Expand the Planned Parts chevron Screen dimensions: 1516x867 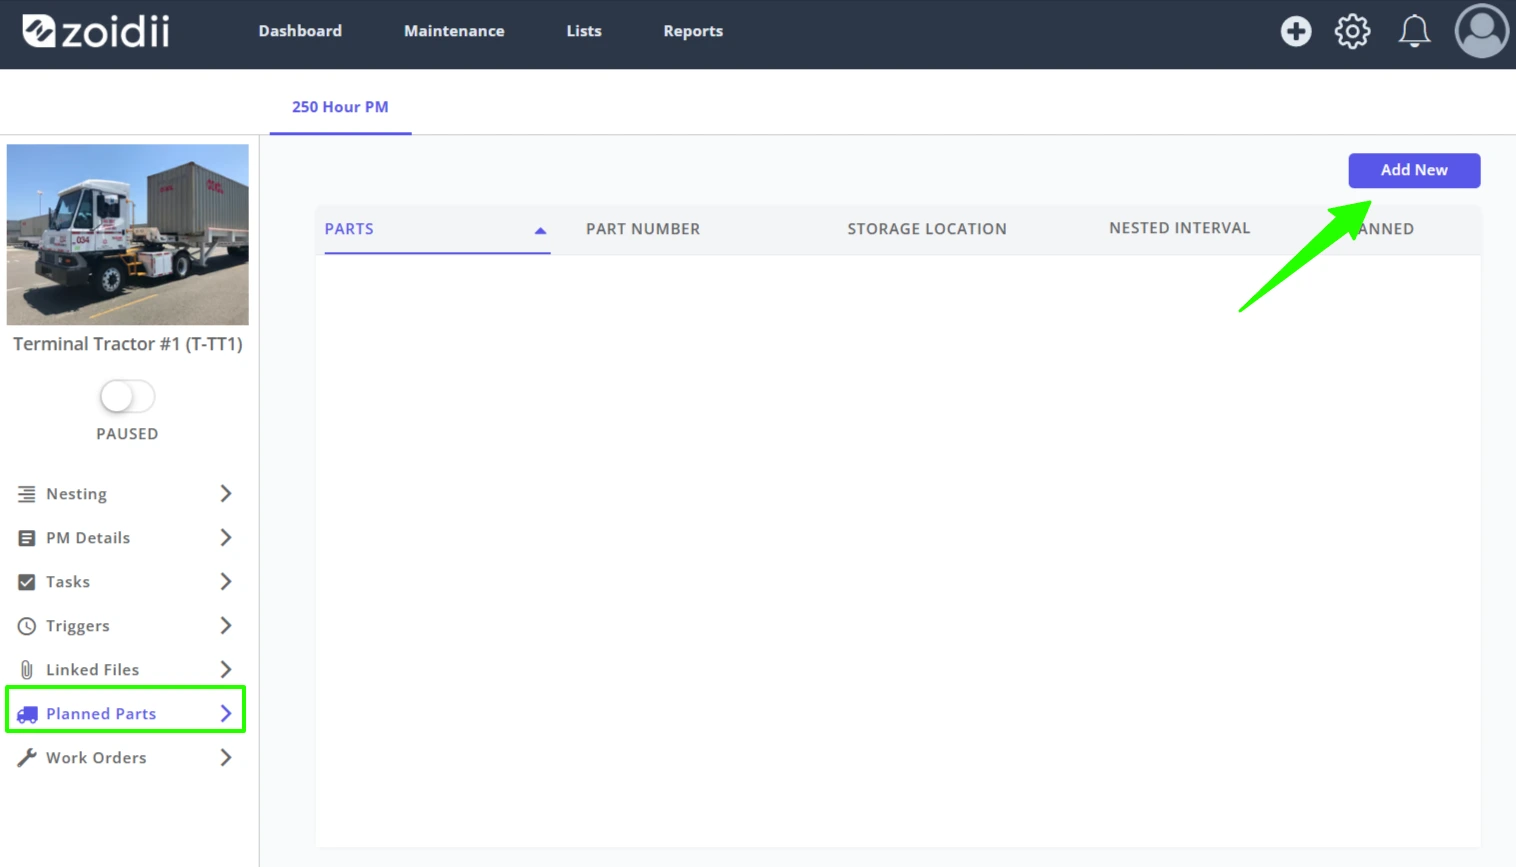point(226,714)
